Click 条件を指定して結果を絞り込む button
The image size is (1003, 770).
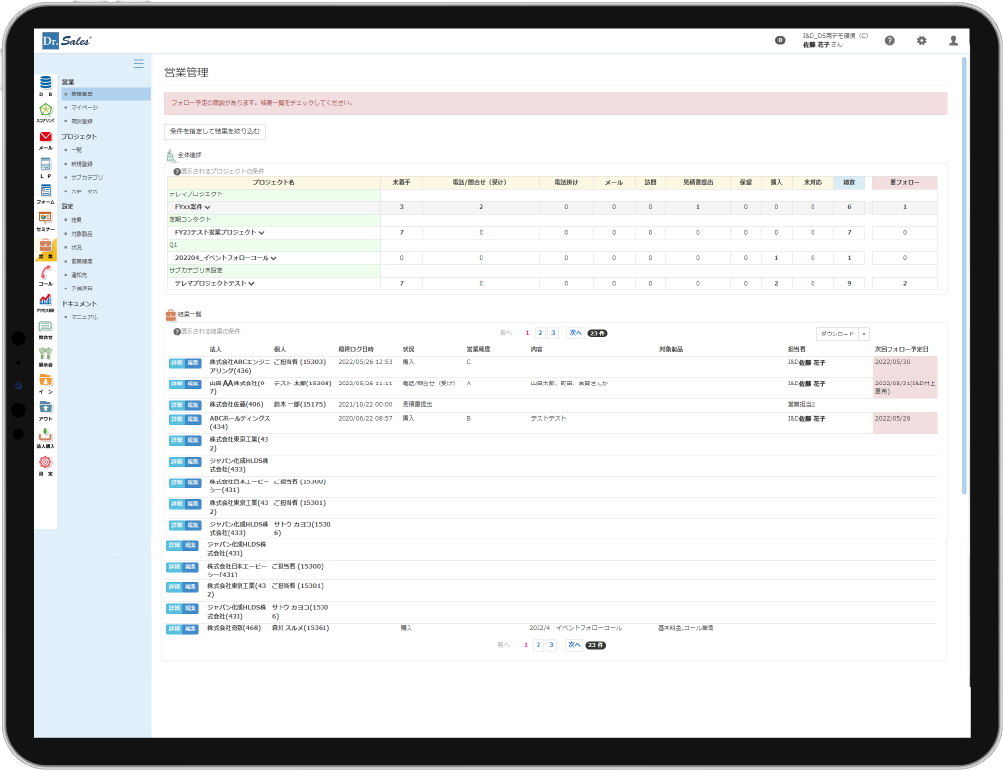coord(215,131)
